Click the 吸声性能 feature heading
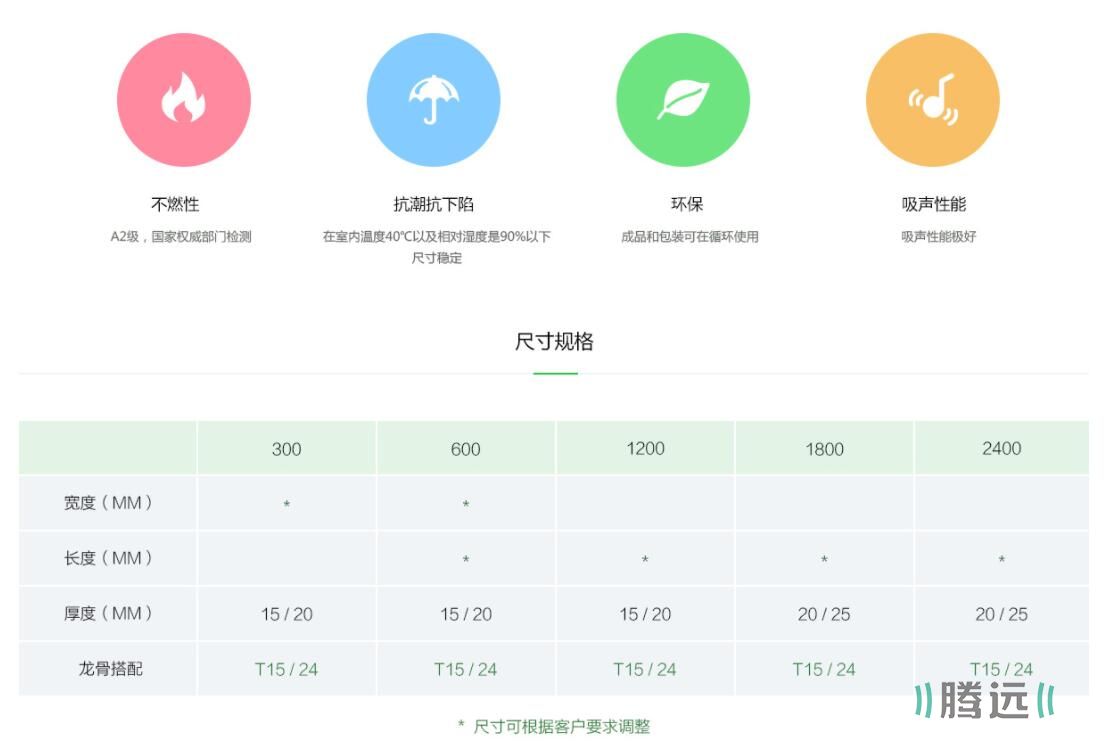The width and height of the screenshot is (1114, 747). 934,204
